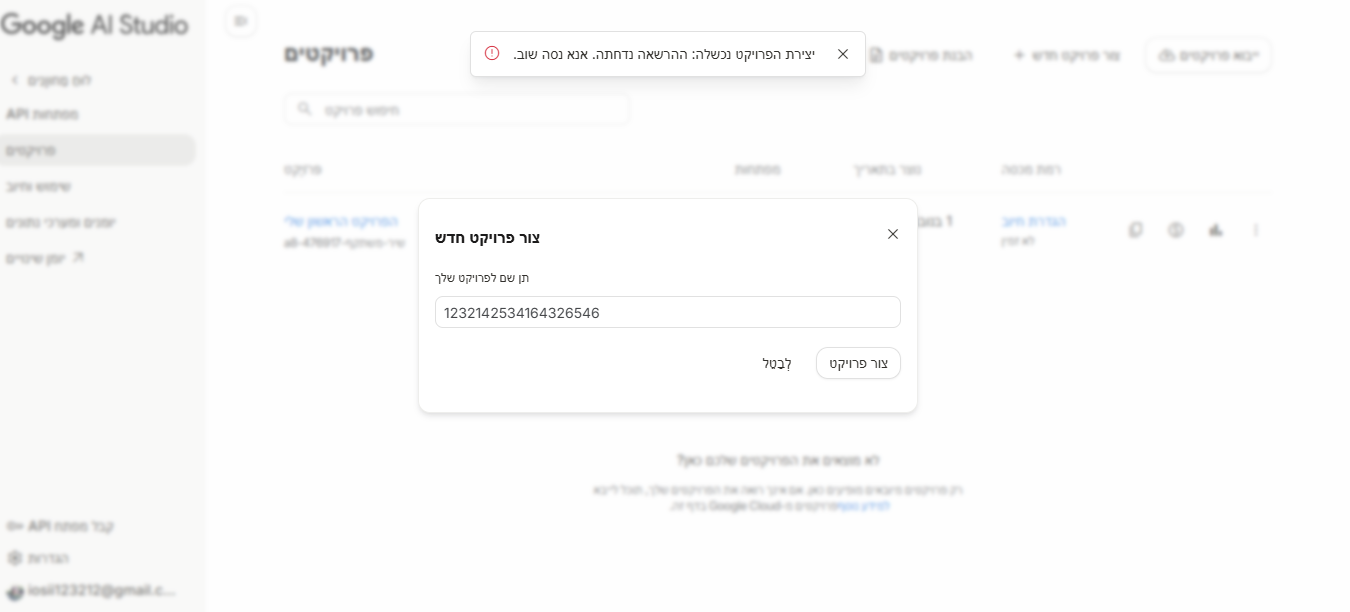The width and height of the screenshot is (1350, 612).
Task: Toggle the sidebar collapse icon
Action: pyautogui.click(x=240, y=21)
